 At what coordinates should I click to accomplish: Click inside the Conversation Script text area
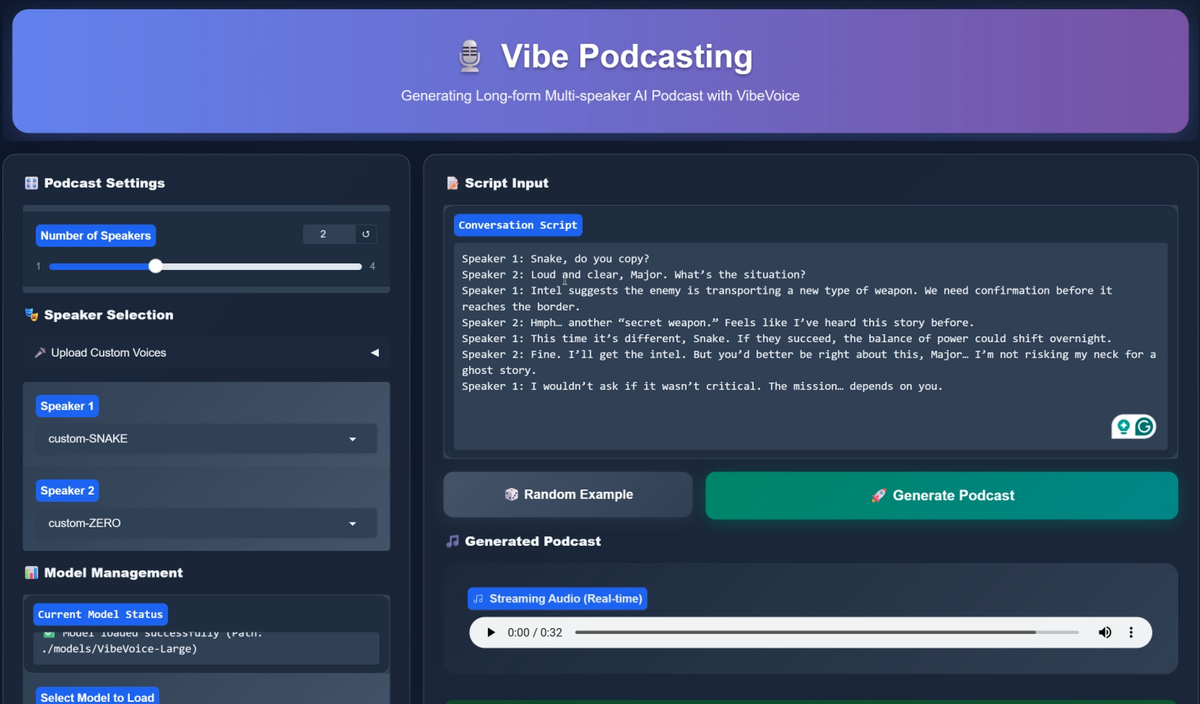[x=810, y=346]
